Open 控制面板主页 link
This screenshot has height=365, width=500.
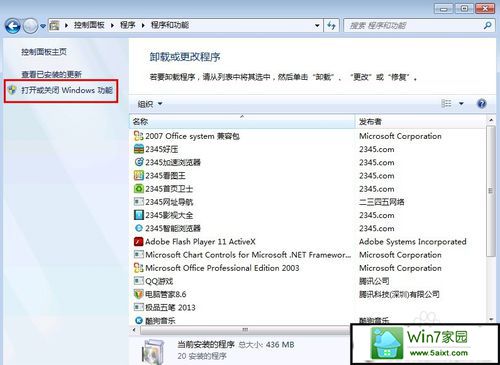point(44,52)
